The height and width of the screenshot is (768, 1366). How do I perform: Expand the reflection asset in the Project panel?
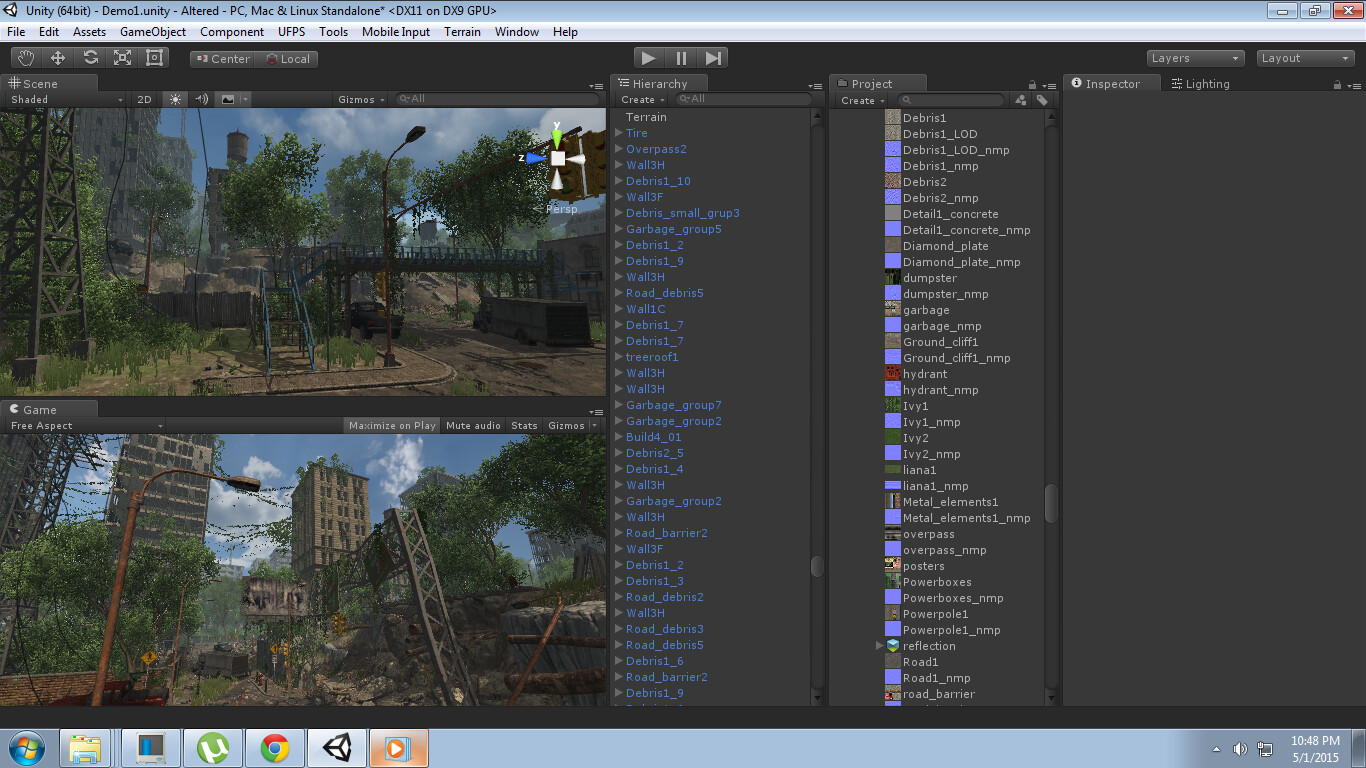[880, 645]
